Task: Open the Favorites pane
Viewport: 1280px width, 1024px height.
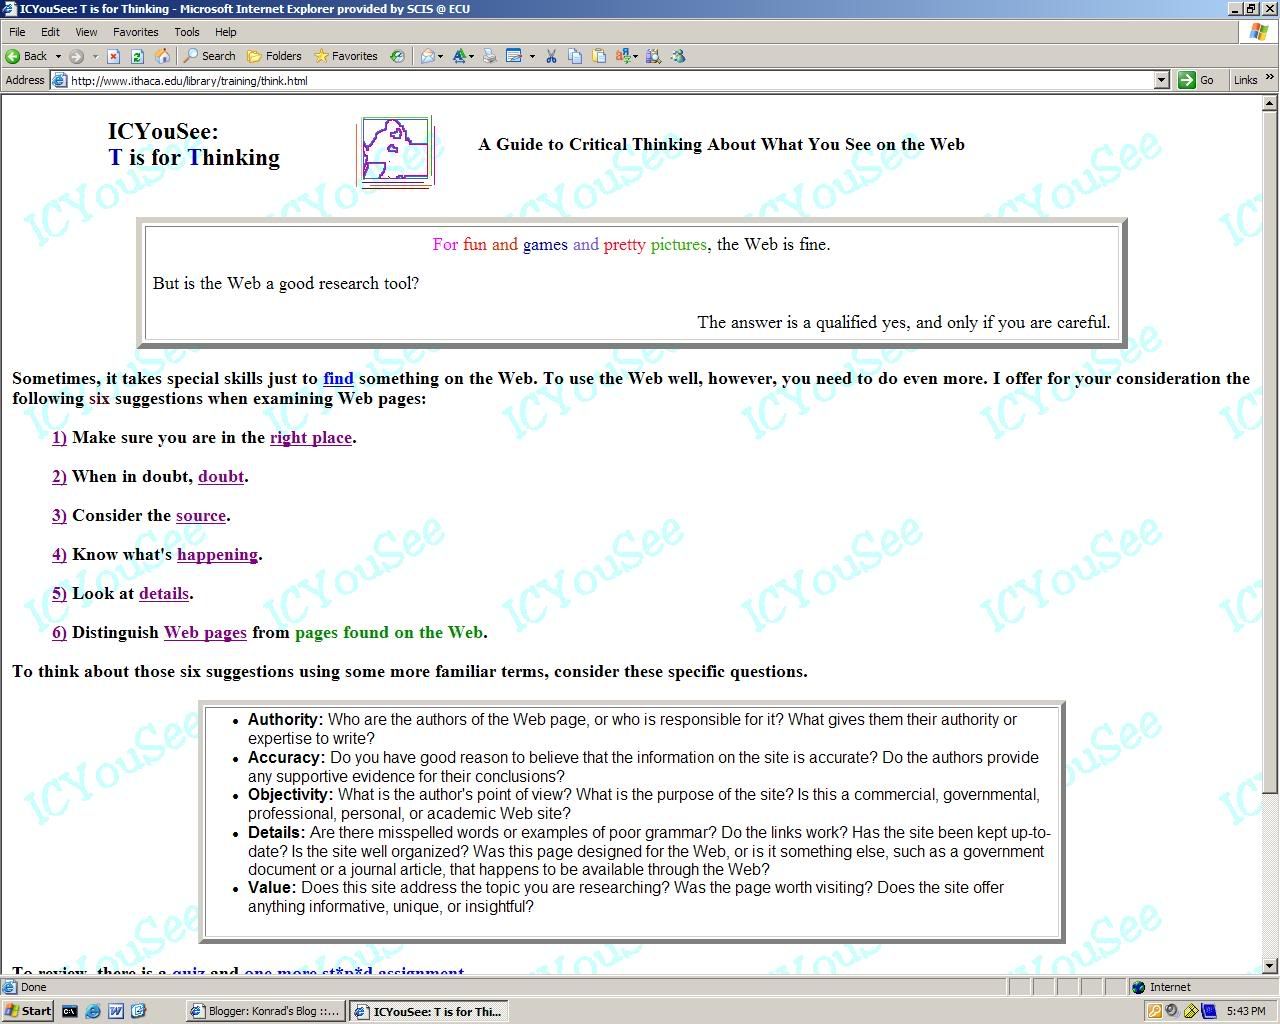Action: tap(345, 56)
